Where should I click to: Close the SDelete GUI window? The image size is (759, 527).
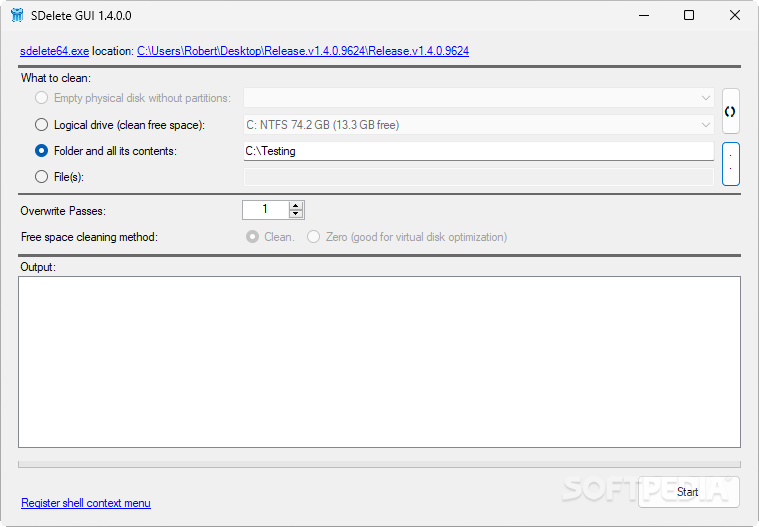(x=734, y=15)
